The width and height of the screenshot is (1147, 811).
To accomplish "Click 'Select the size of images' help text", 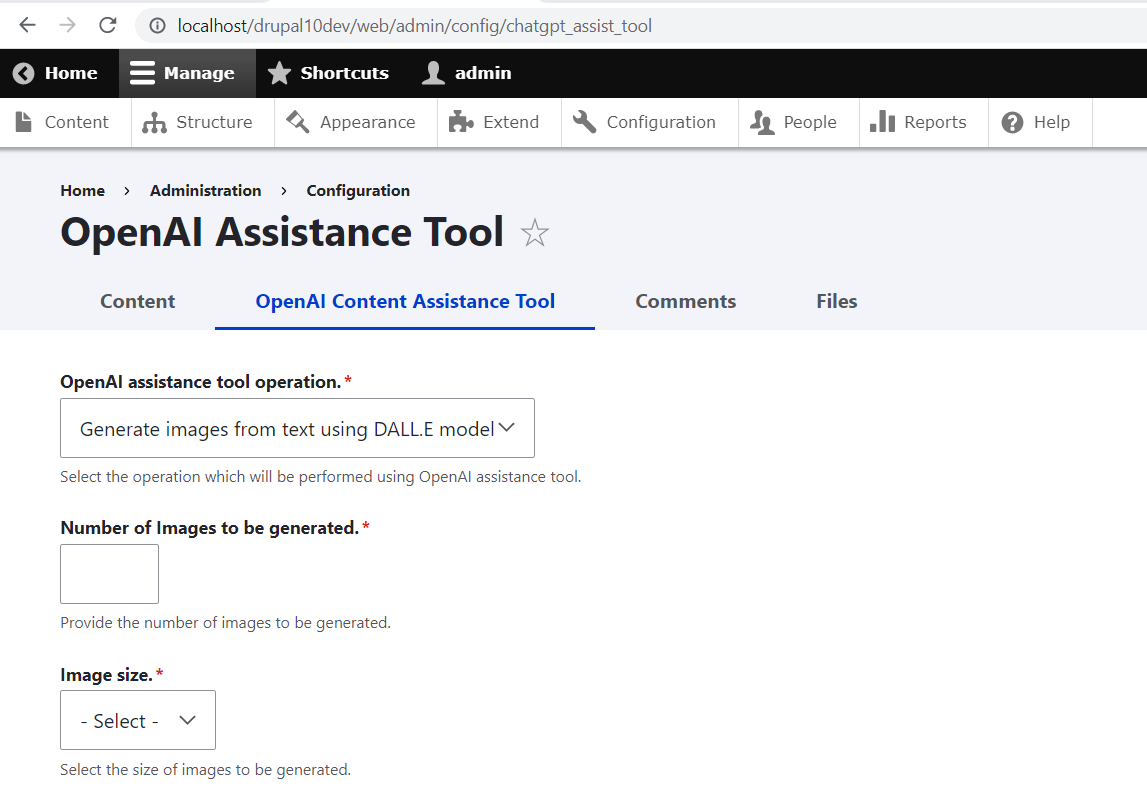I will point(206,769).
